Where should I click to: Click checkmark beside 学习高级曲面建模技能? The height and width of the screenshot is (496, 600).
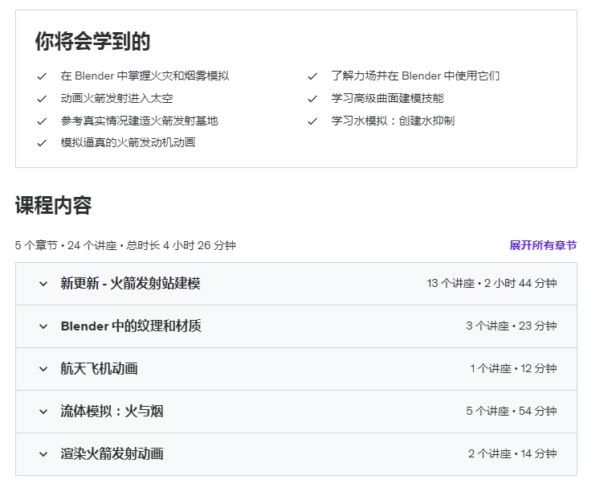tap(313, 99)
